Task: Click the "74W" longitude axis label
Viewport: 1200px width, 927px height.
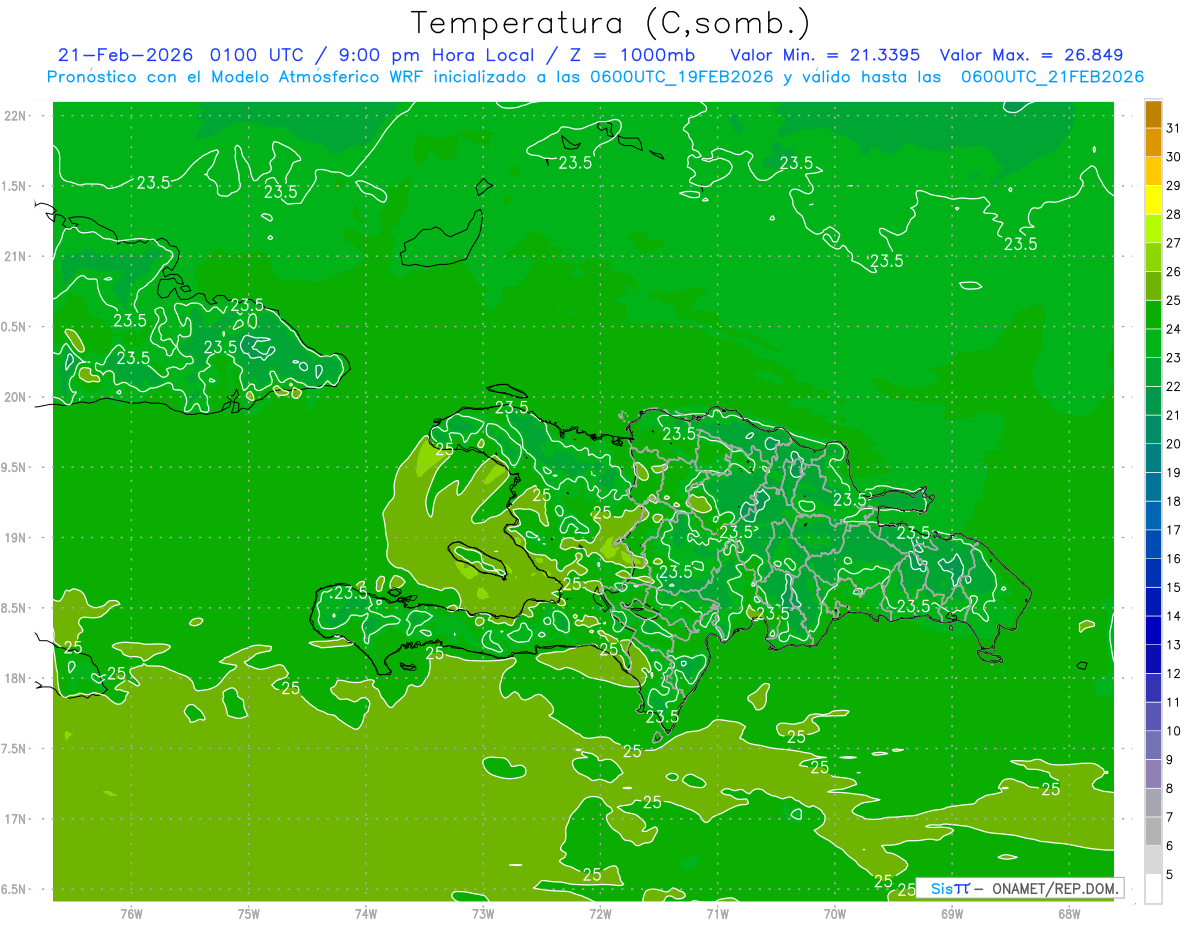Action: coord(365,913)
